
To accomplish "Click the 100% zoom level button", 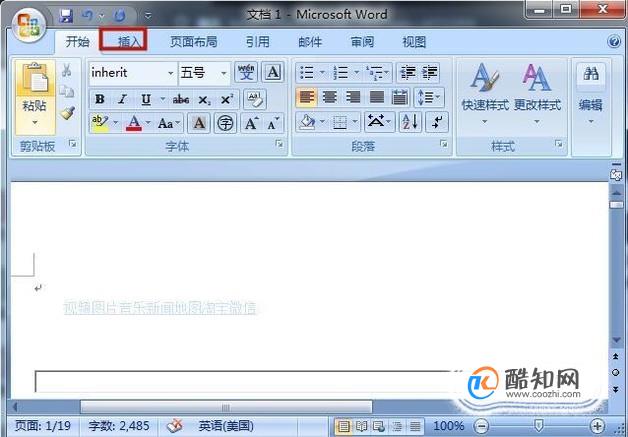I will [449, 426].
